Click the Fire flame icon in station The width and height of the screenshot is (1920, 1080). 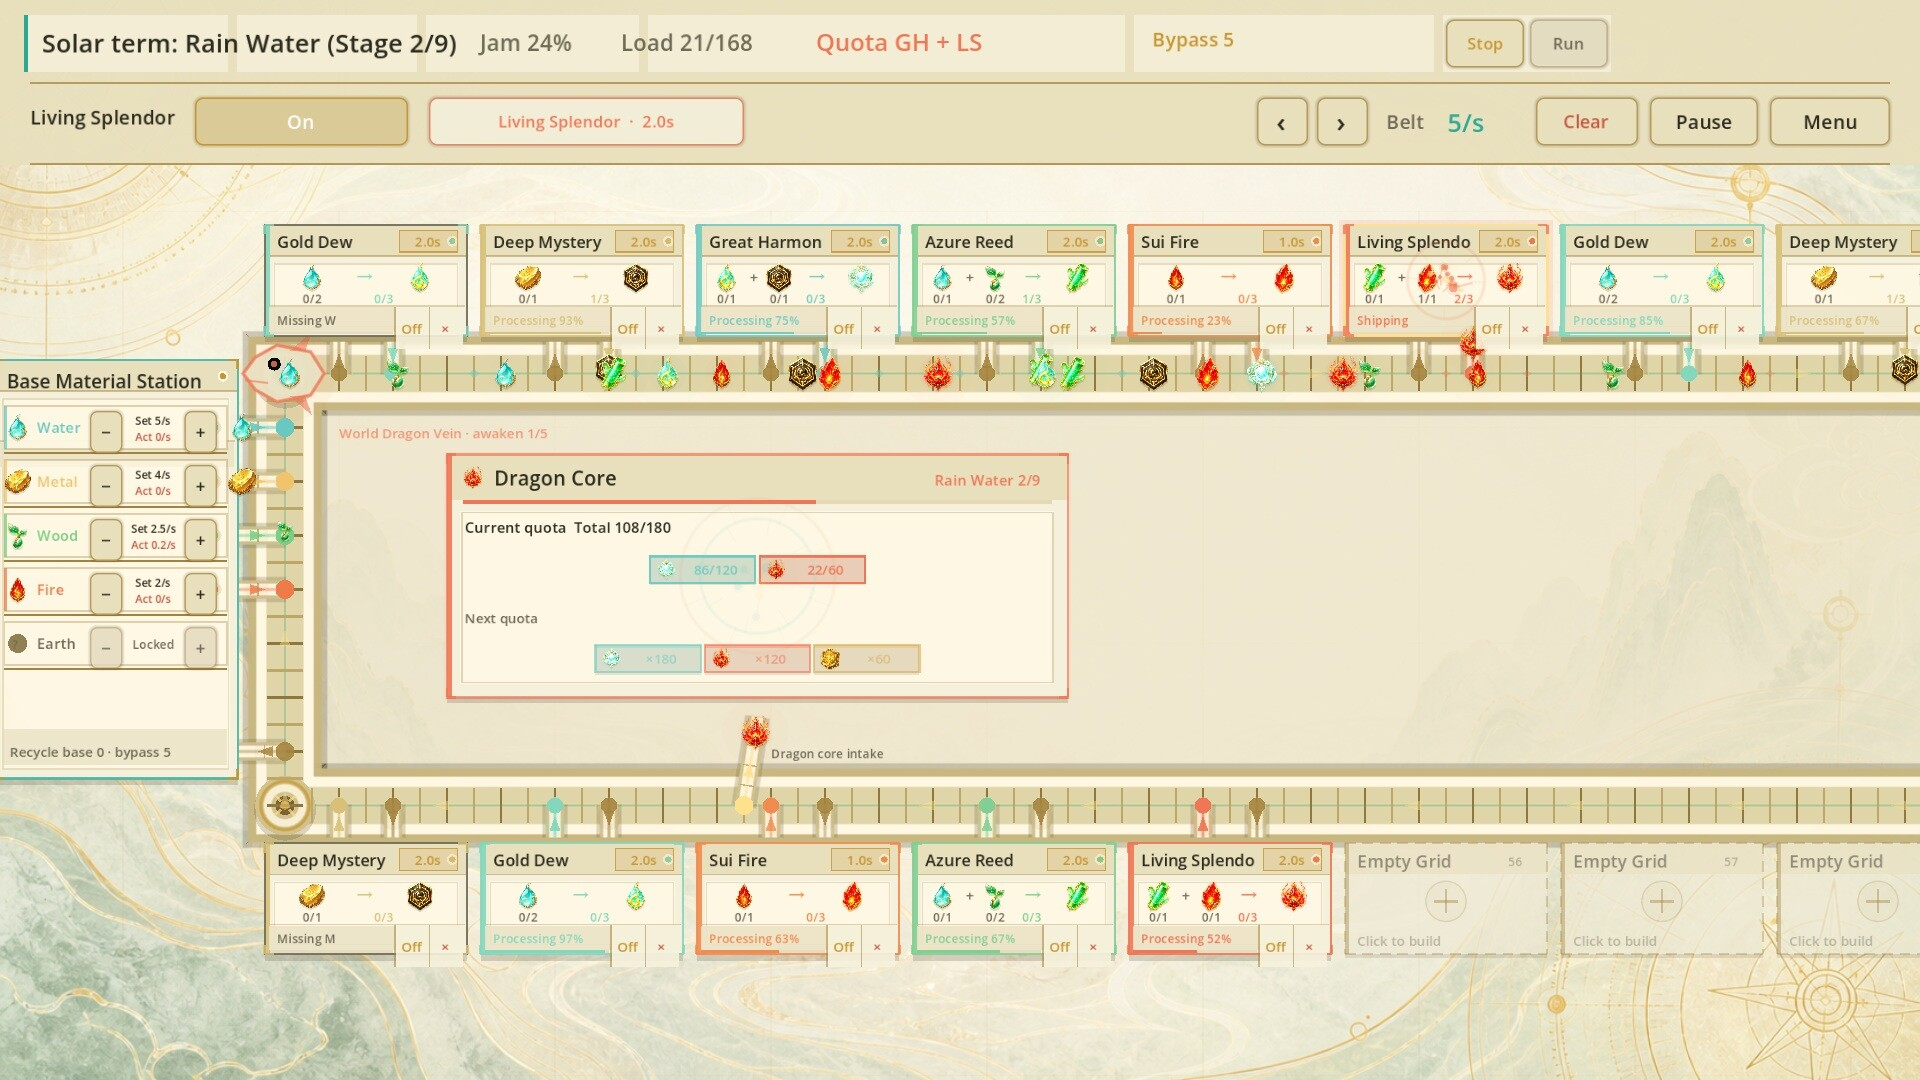coord(18,590)
